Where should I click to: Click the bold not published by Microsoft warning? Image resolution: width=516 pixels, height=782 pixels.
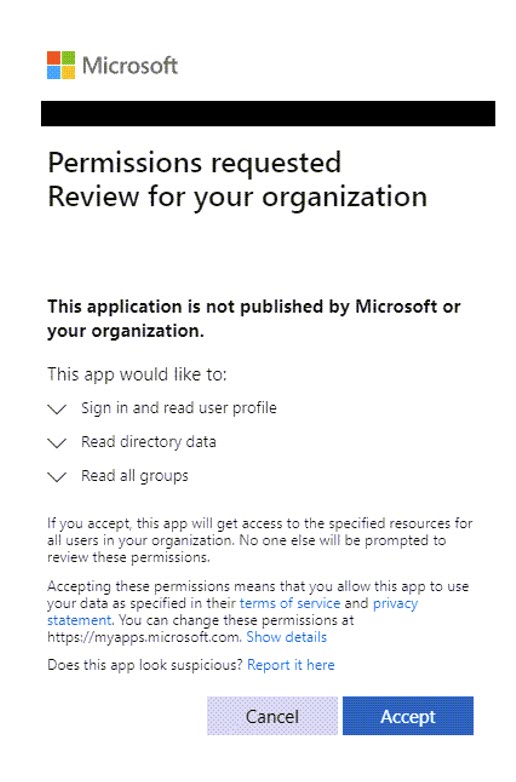[x=254, y=318]
